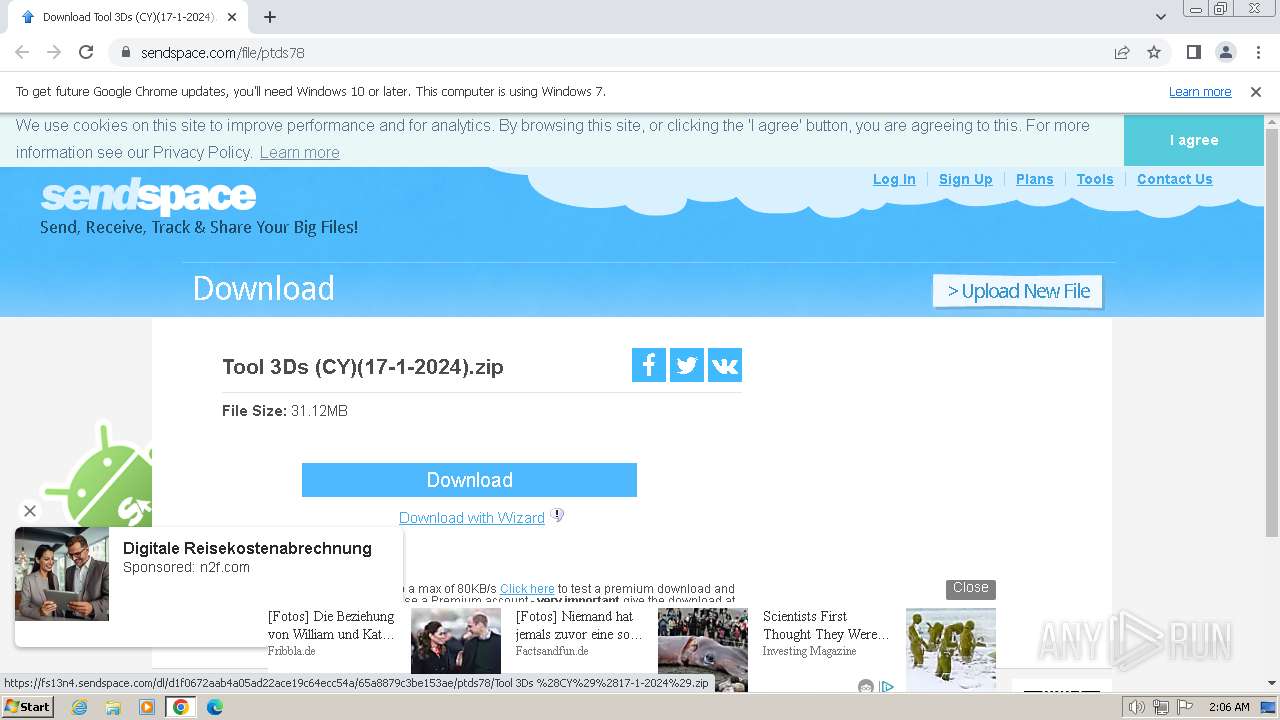Close the Reisekostenabrechnung ad popup
Image resolution: width=1280 pixels, height=720 pixels.
(x=30, y=511)
